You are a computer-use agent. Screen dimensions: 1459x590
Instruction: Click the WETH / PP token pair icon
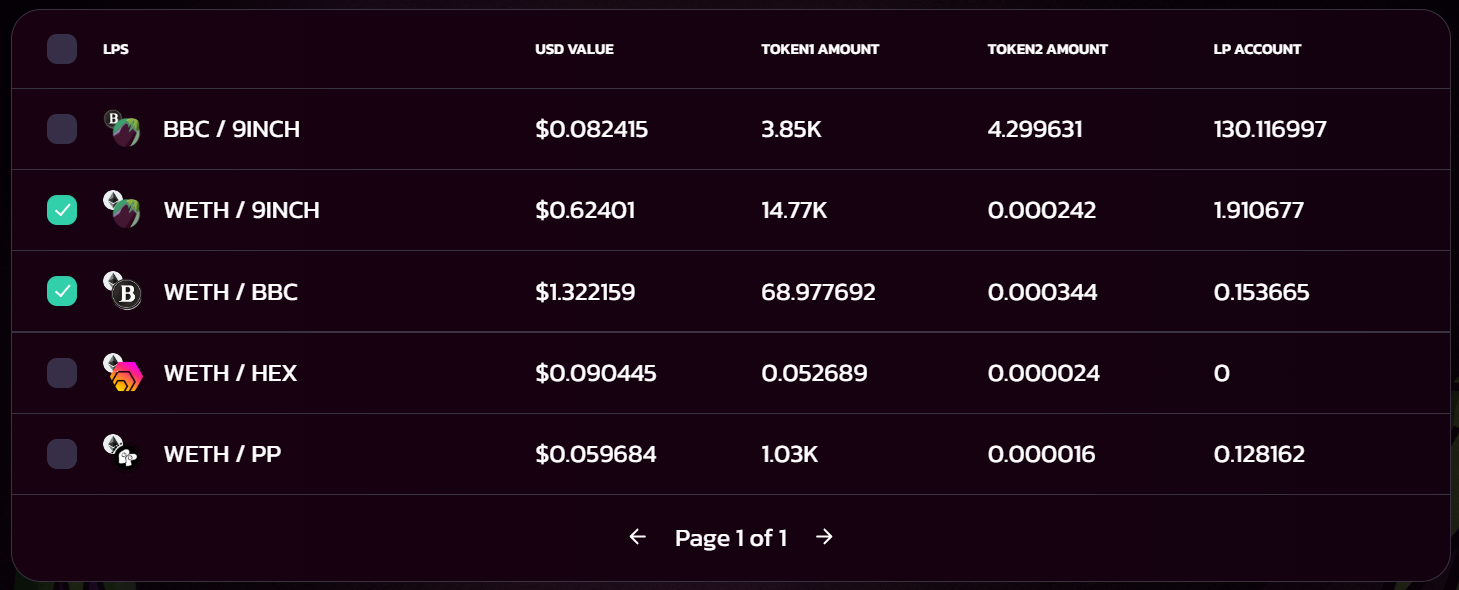point(122,454)
